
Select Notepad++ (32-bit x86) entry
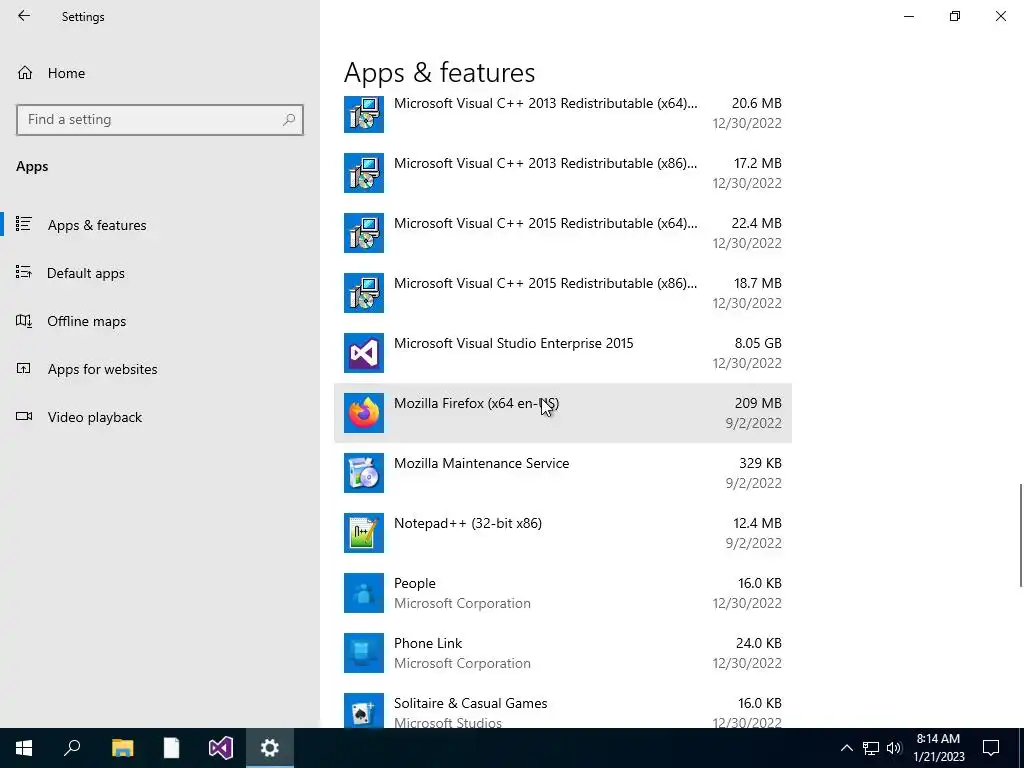(x=563, y=534)
